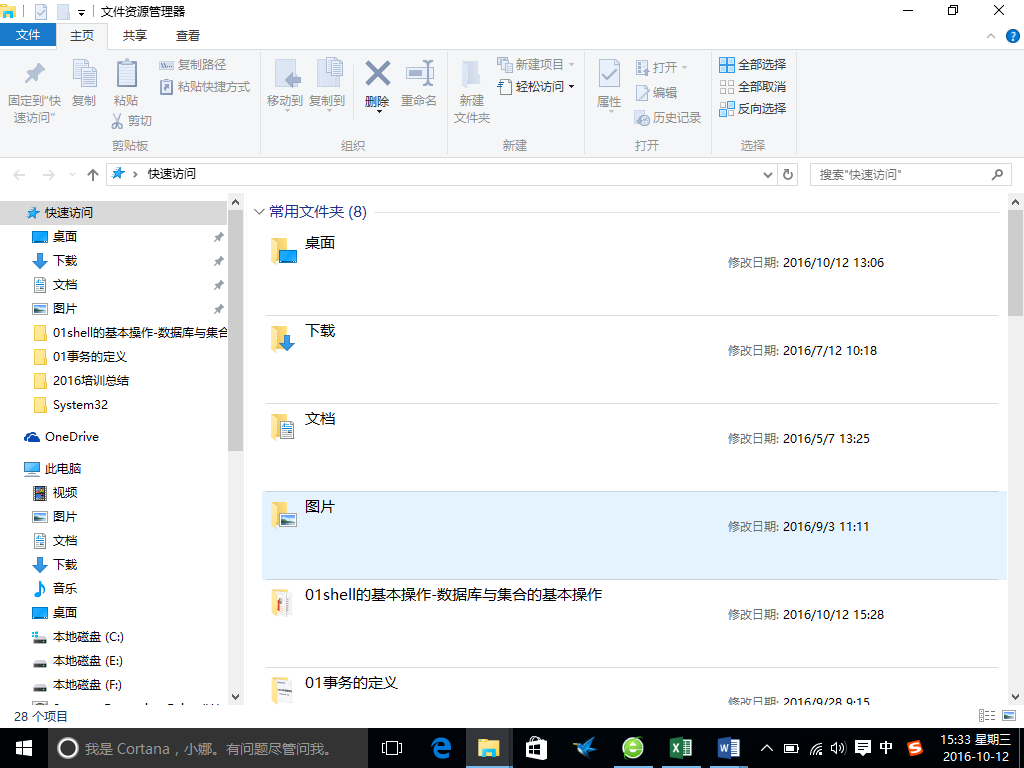Switch to the Share (共享) ribbon tab
This screenshot has width=1024, height=768.
(135, 35)
